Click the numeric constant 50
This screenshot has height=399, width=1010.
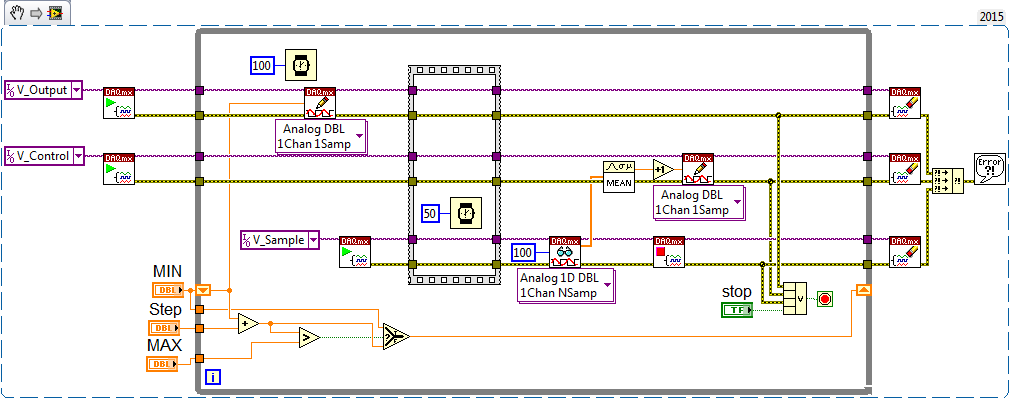click(430, 212)
